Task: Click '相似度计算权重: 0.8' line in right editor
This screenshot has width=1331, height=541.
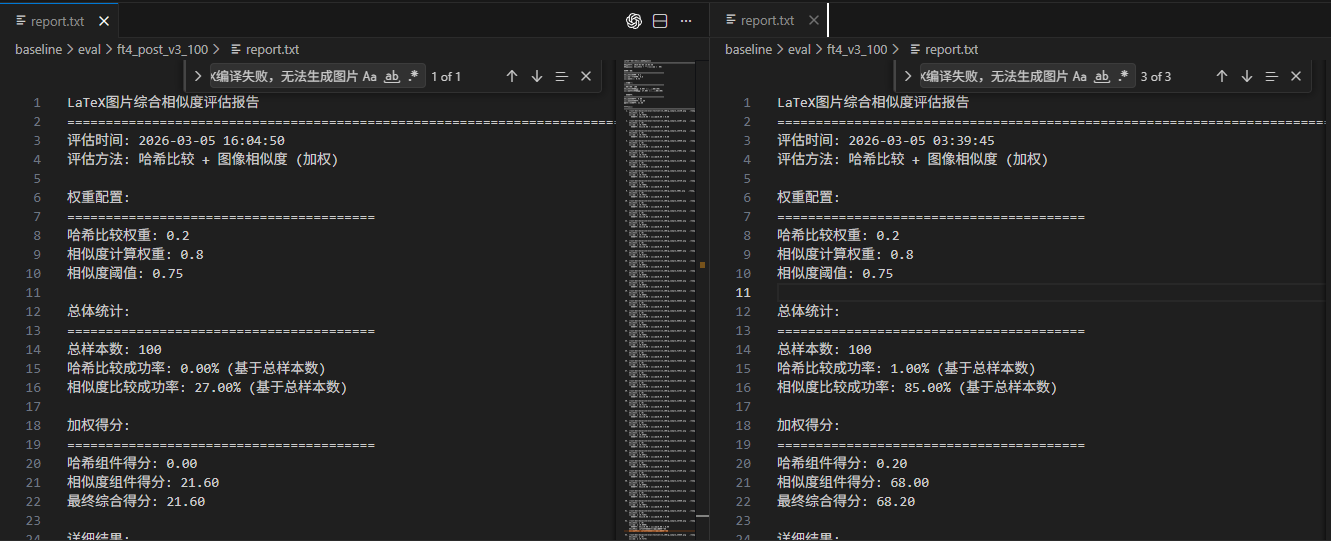Action: point(845,254)
